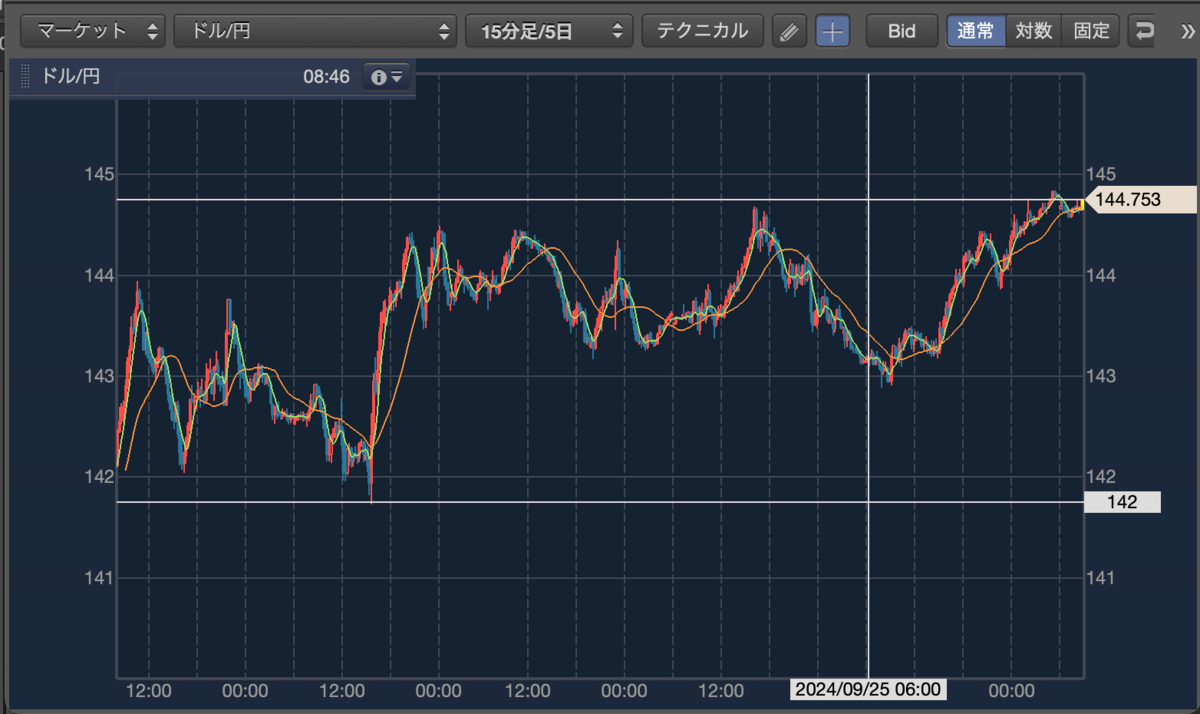The height and width of the screenshot is (714, 1200).
Task: Click the 2024/09/25 06:00 date marker
Action: [868, 690]
